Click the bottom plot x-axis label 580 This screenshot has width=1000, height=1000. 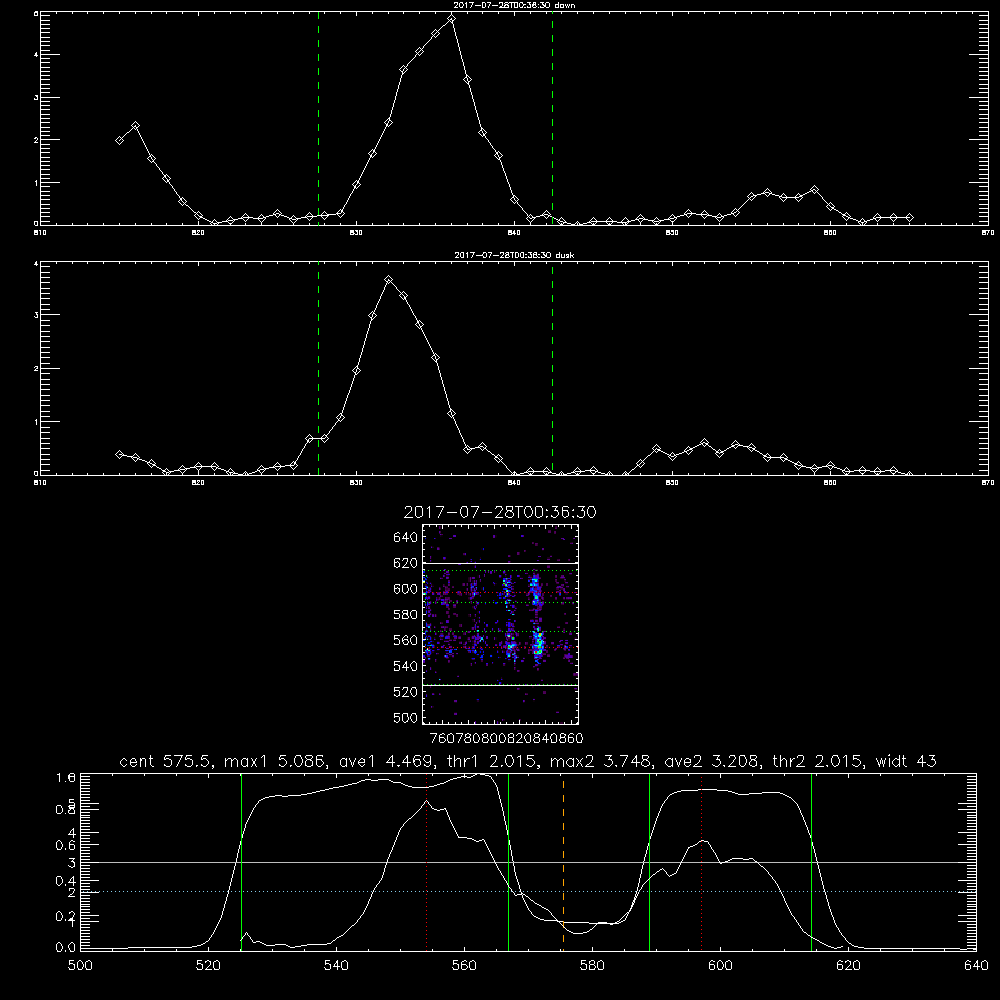click(x=592, y=965)
